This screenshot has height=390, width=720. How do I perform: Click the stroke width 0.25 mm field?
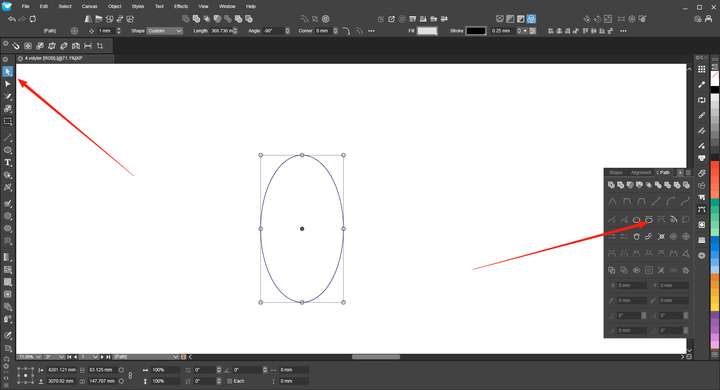pyautogui.click(x=502, y=31)
